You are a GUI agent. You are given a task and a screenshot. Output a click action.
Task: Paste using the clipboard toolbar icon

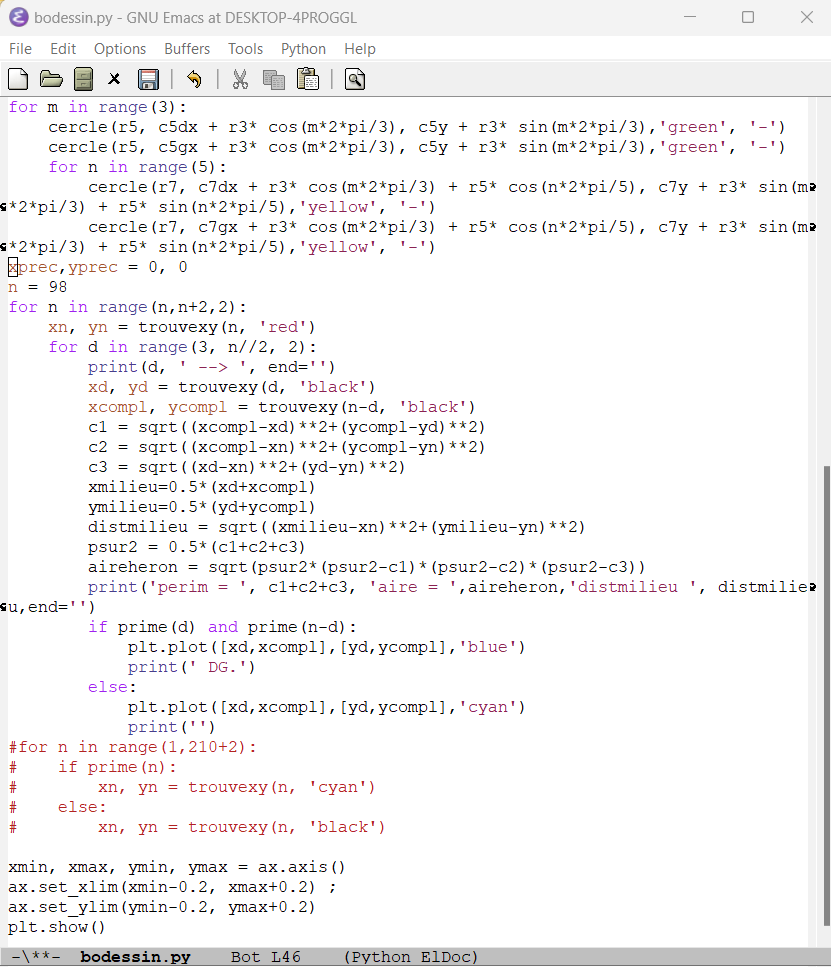(307, 79)
